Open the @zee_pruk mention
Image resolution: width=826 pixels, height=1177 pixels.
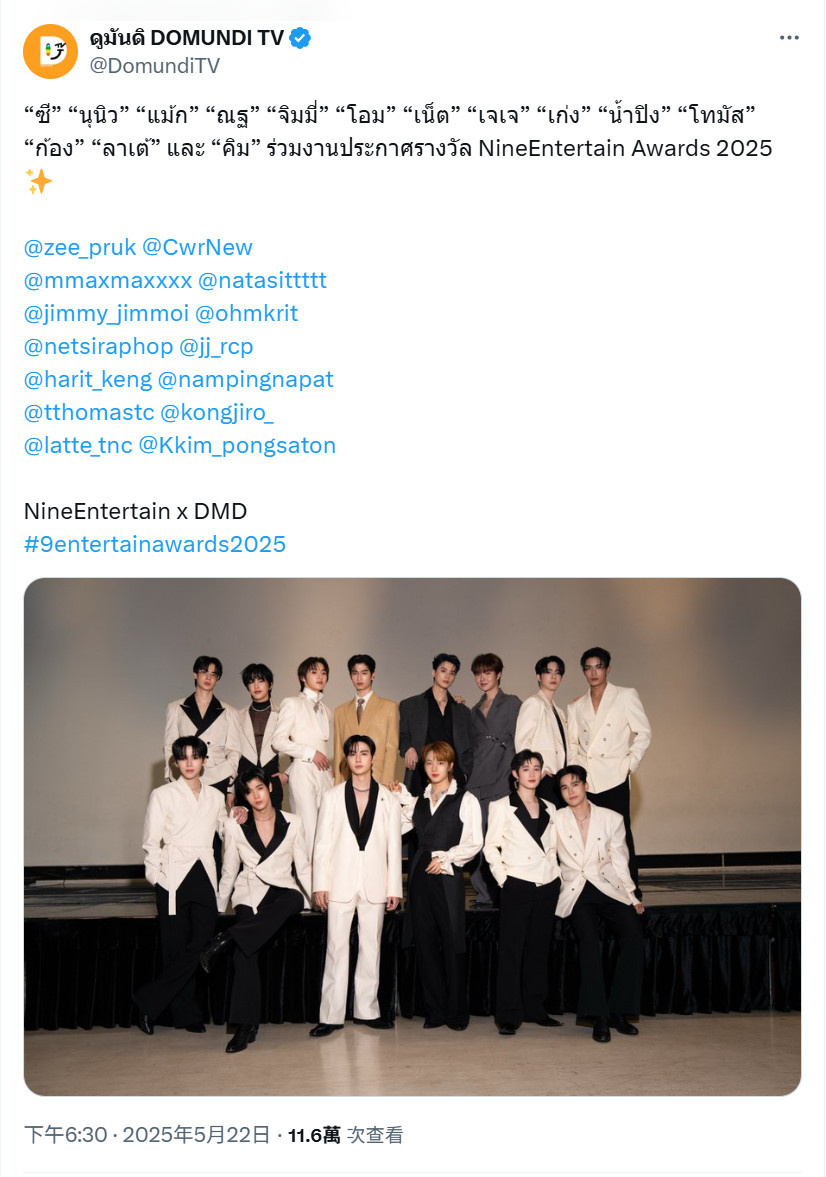80,247
